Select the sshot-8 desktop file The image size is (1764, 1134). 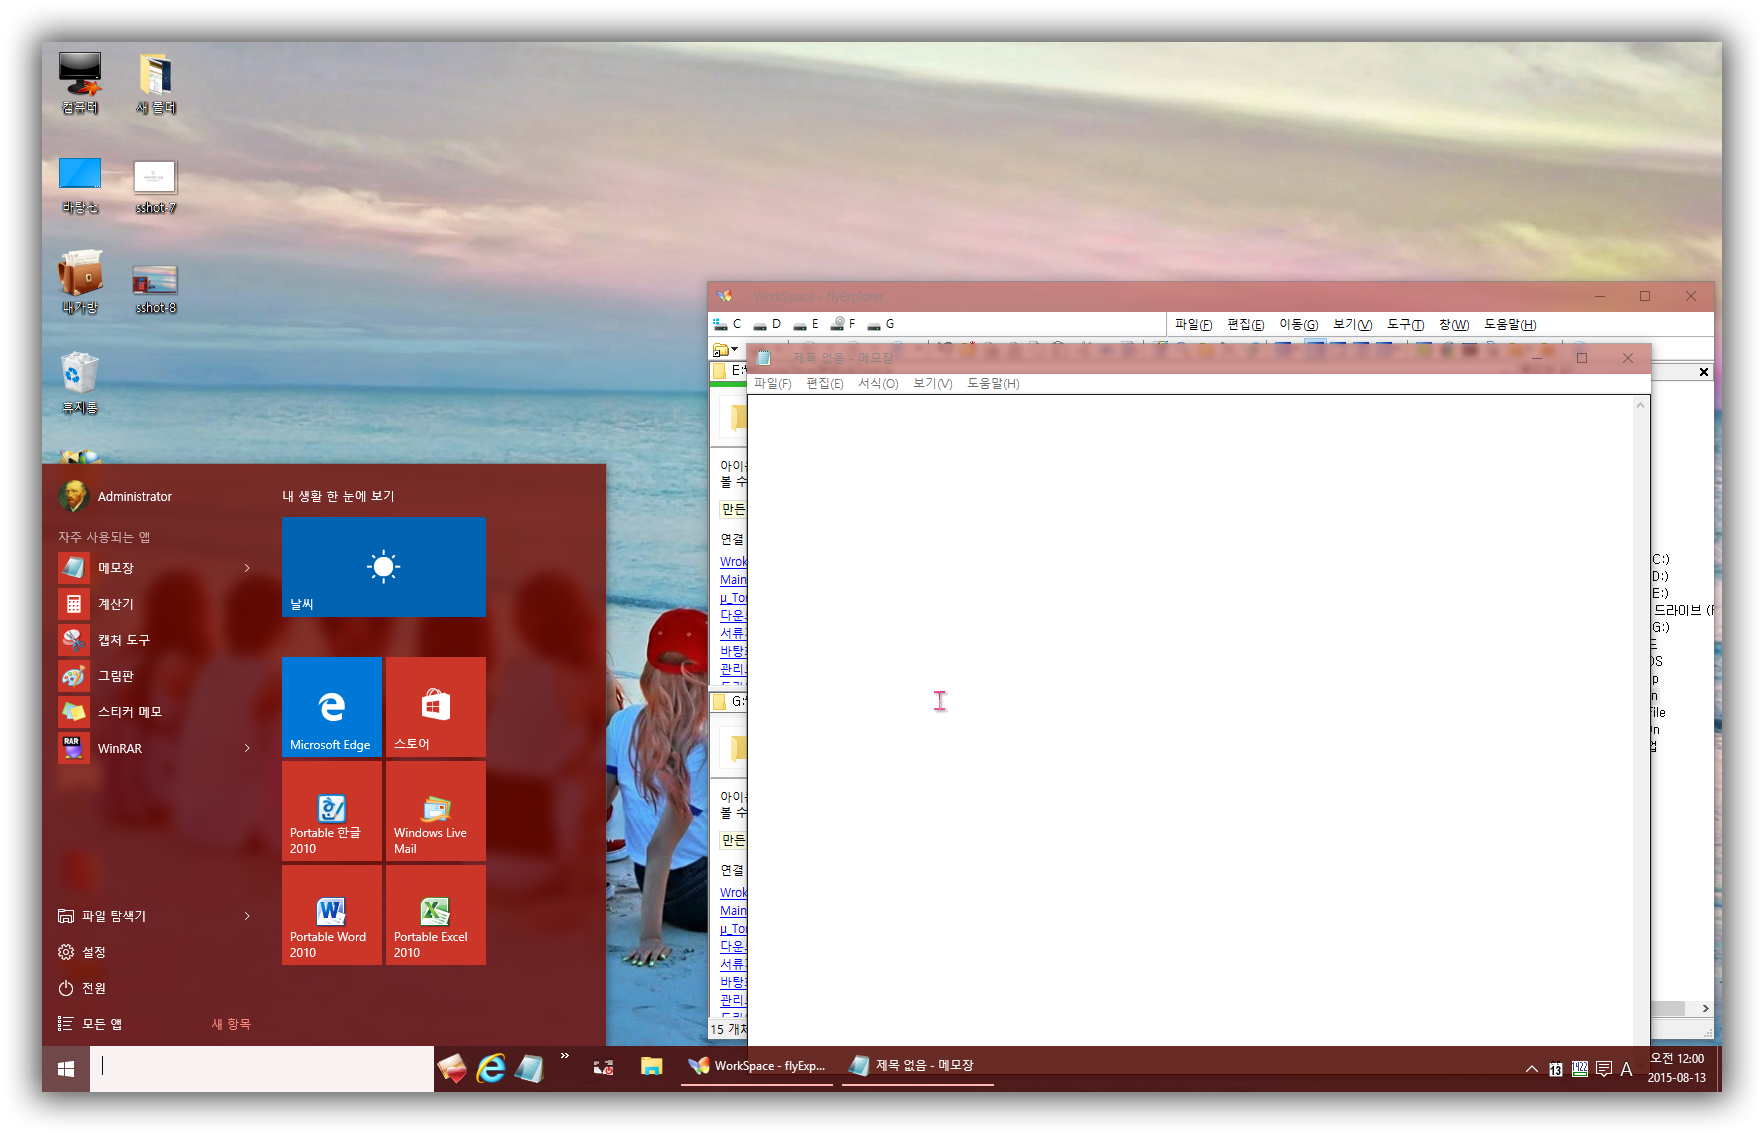pos(155,289)
